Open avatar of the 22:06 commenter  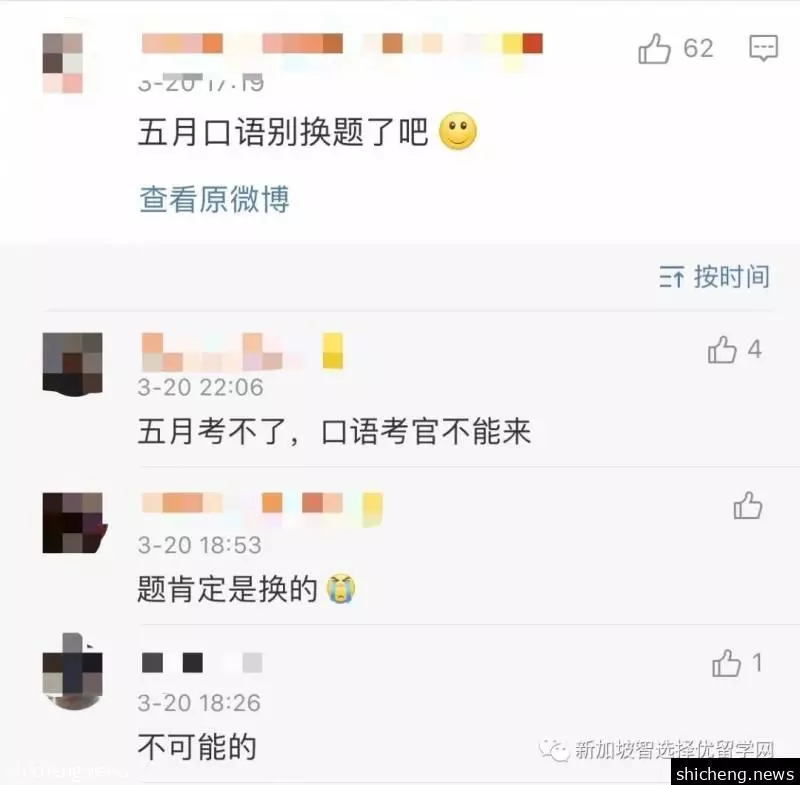point(72,364)
